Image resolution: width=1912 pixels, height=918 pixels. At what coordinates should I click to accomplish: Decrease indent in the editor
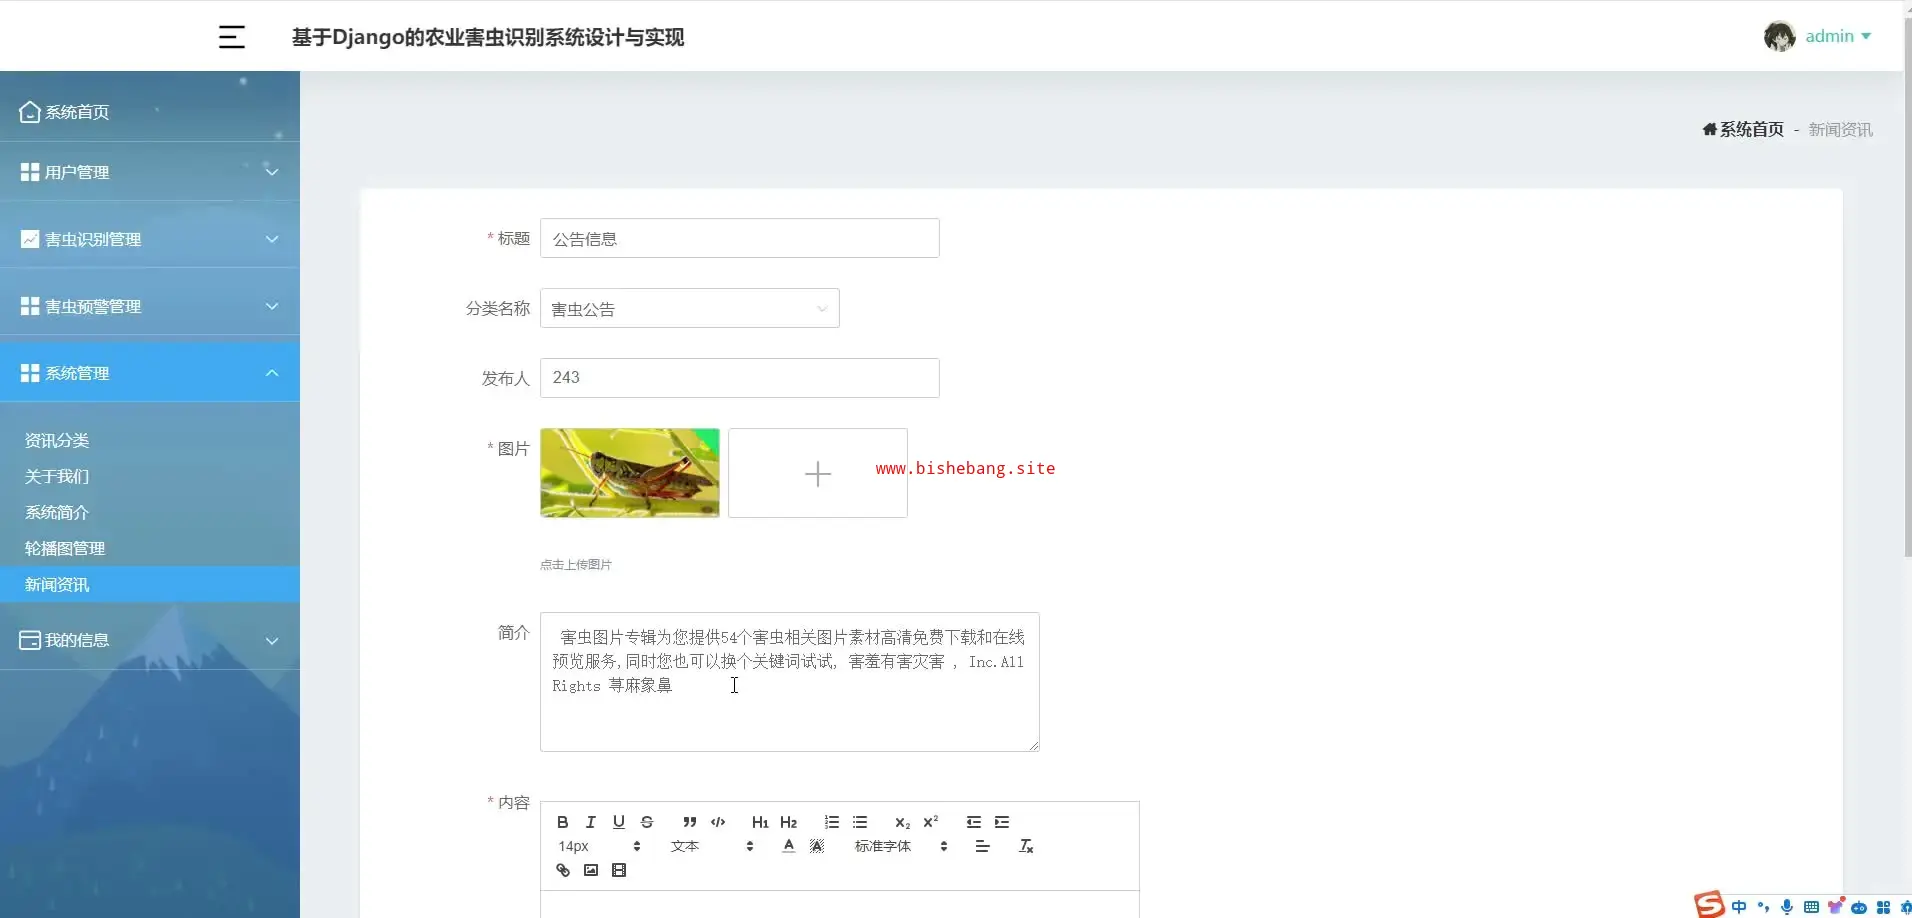click(974, 822)
